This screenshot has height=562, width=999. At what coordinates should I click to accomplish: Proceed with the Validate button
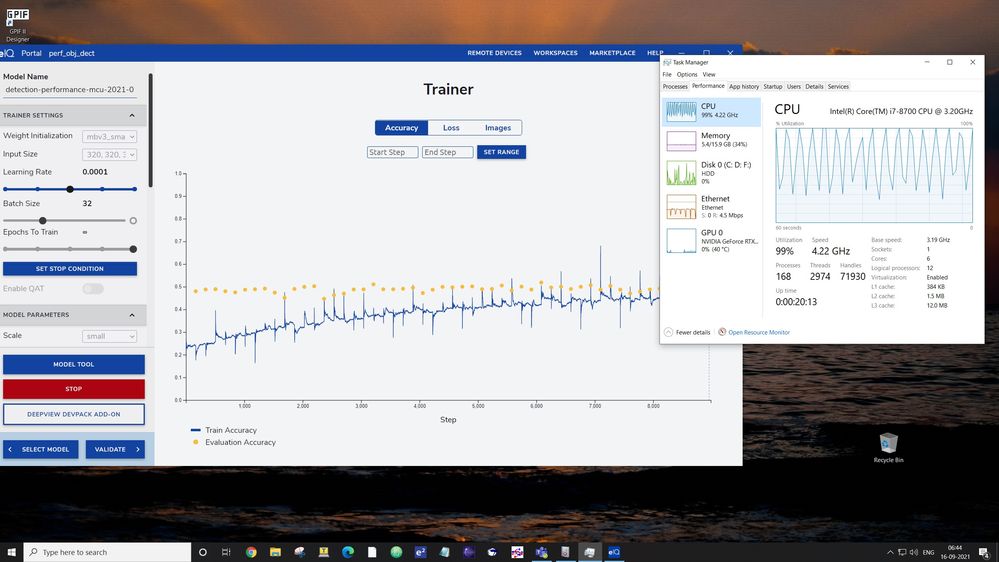point(115,449)
